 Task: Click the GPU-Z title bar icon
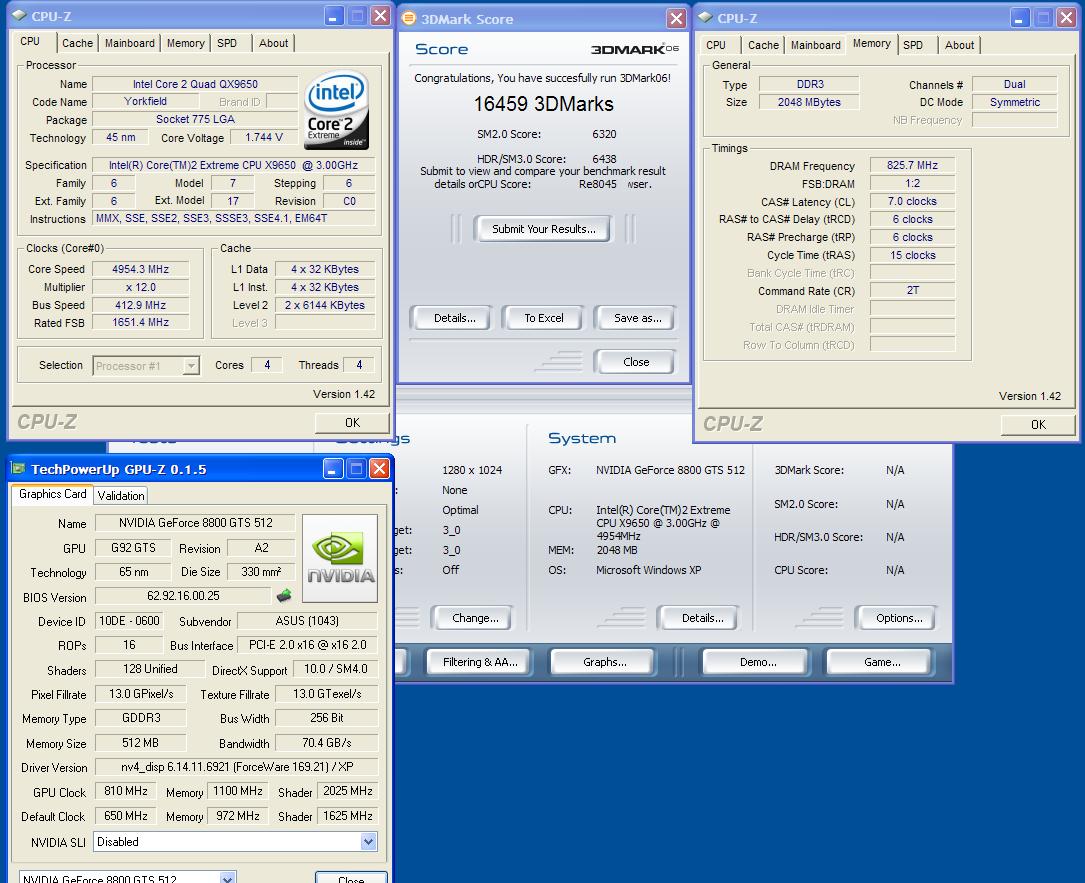19,468
